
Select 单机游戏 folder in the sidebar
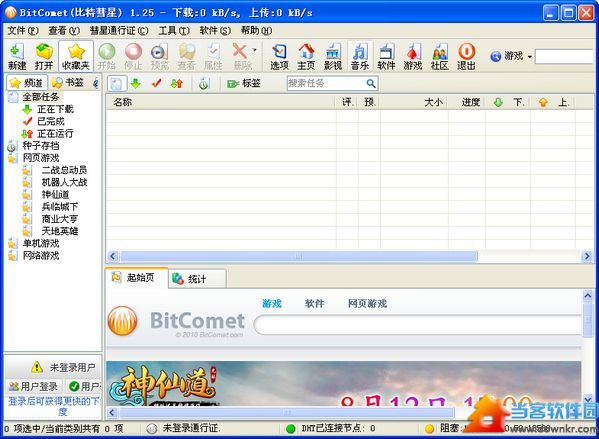40,243
